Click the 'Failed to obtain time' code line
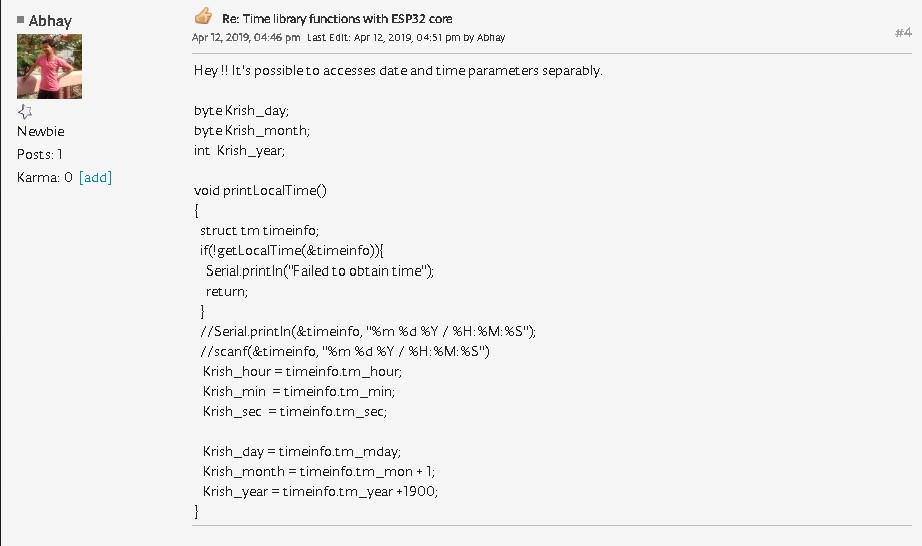Viewport: 922px width, 546px height. [x=320, y=270]
